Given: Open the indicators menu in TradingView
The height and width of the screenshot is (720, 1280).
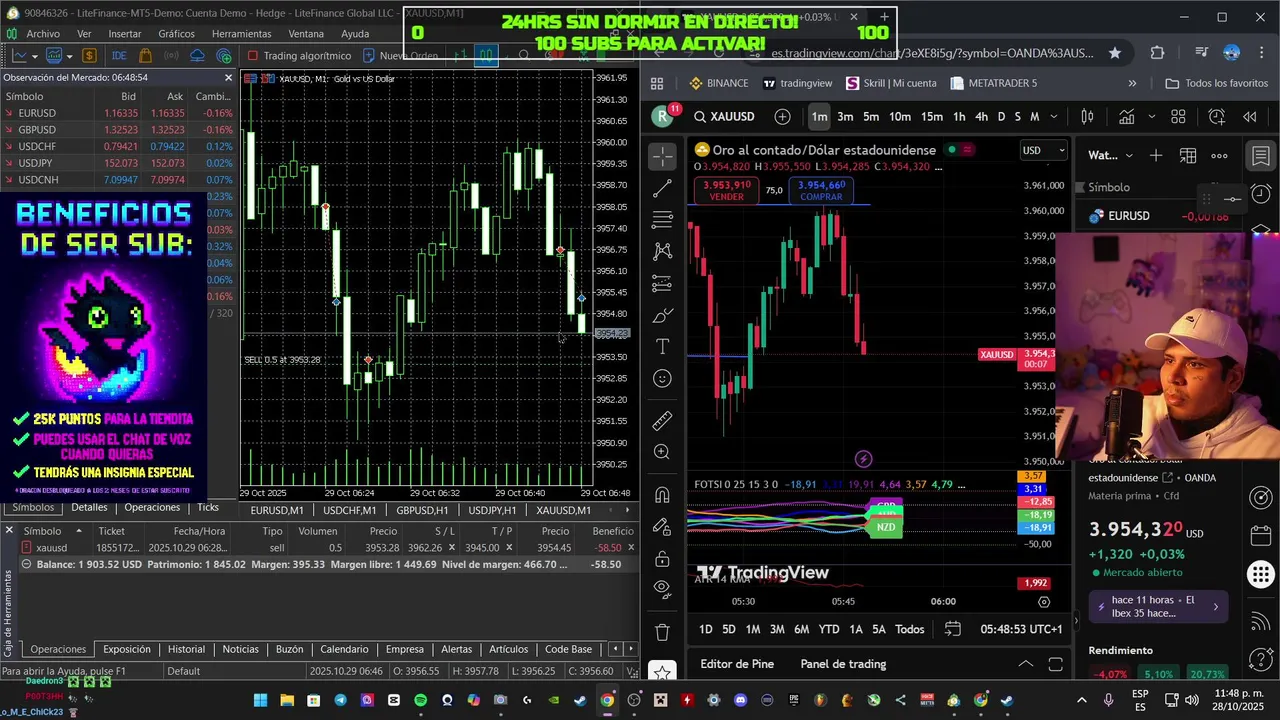Looking at the screenshot, I should tap(1127, 117).
